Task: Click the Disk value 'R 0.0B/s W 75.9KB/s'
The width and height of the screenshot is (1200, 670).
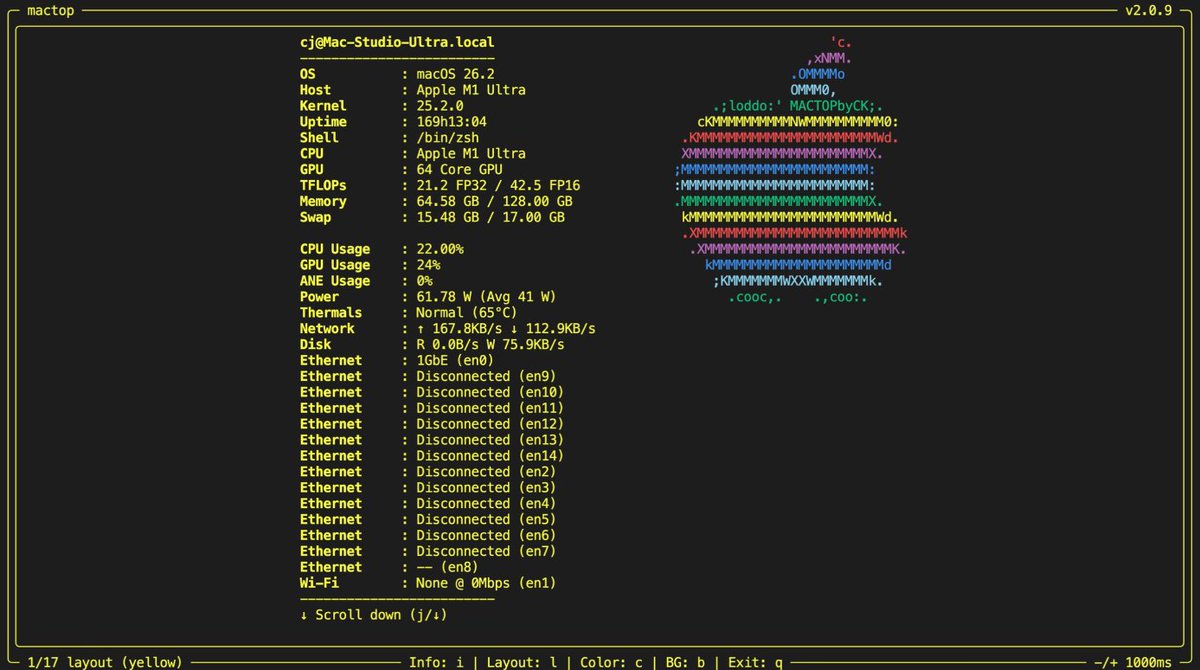Action: pyautogui.click(x=490, y=345)
